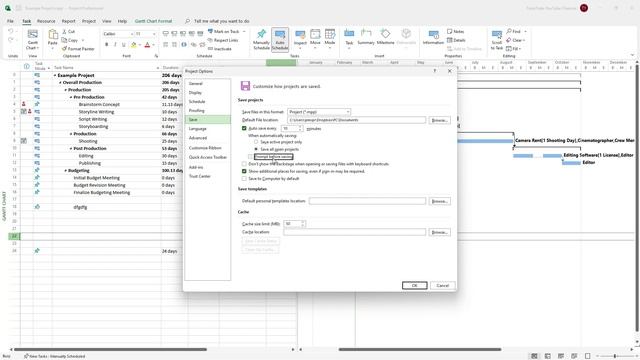640x360 pixels.
Task: Click Mark on Track in Schedule group
Action: (x=224, y=31)
